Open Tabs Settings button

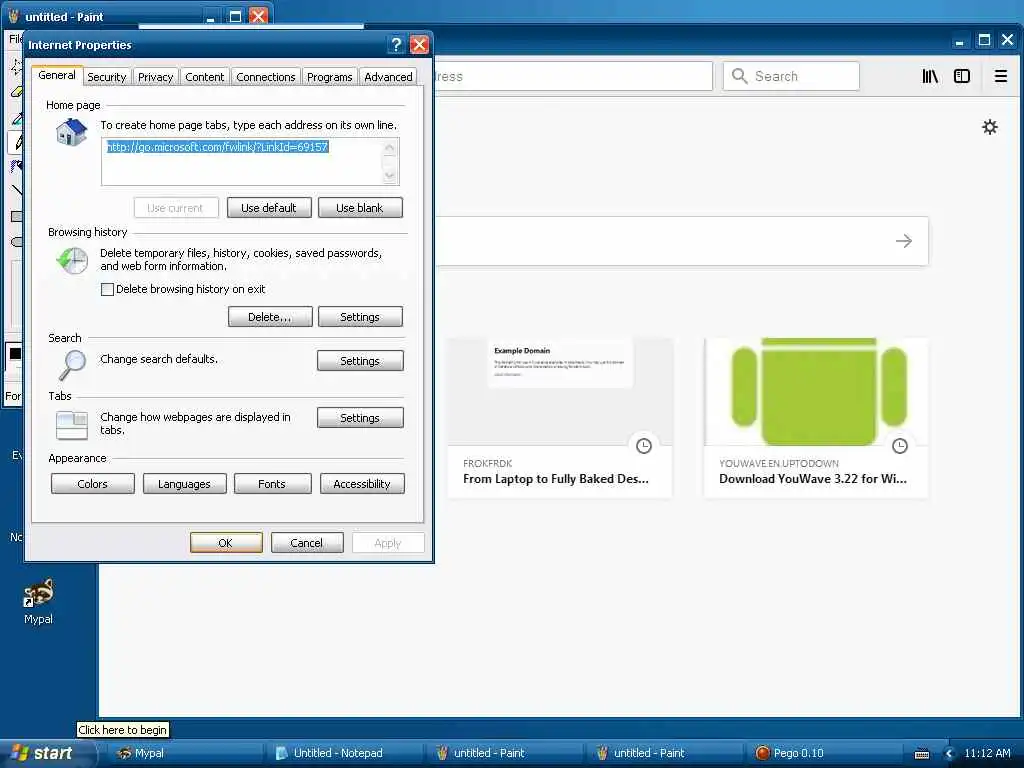[360, 418]
